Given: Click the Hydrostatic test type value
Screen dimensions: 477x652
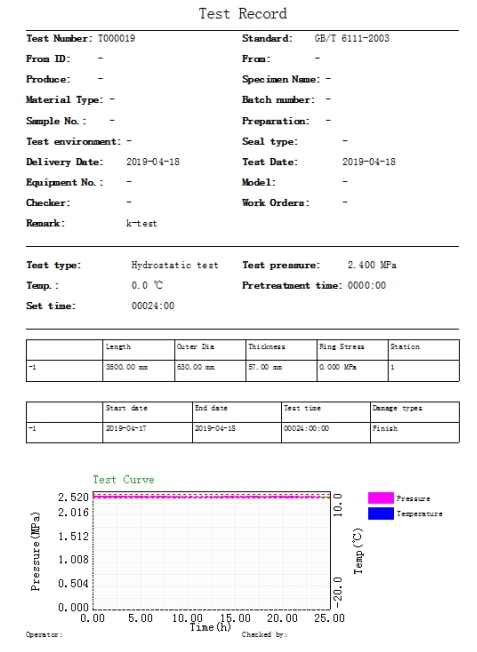Looking at the screenshot, I should (175, 265).
